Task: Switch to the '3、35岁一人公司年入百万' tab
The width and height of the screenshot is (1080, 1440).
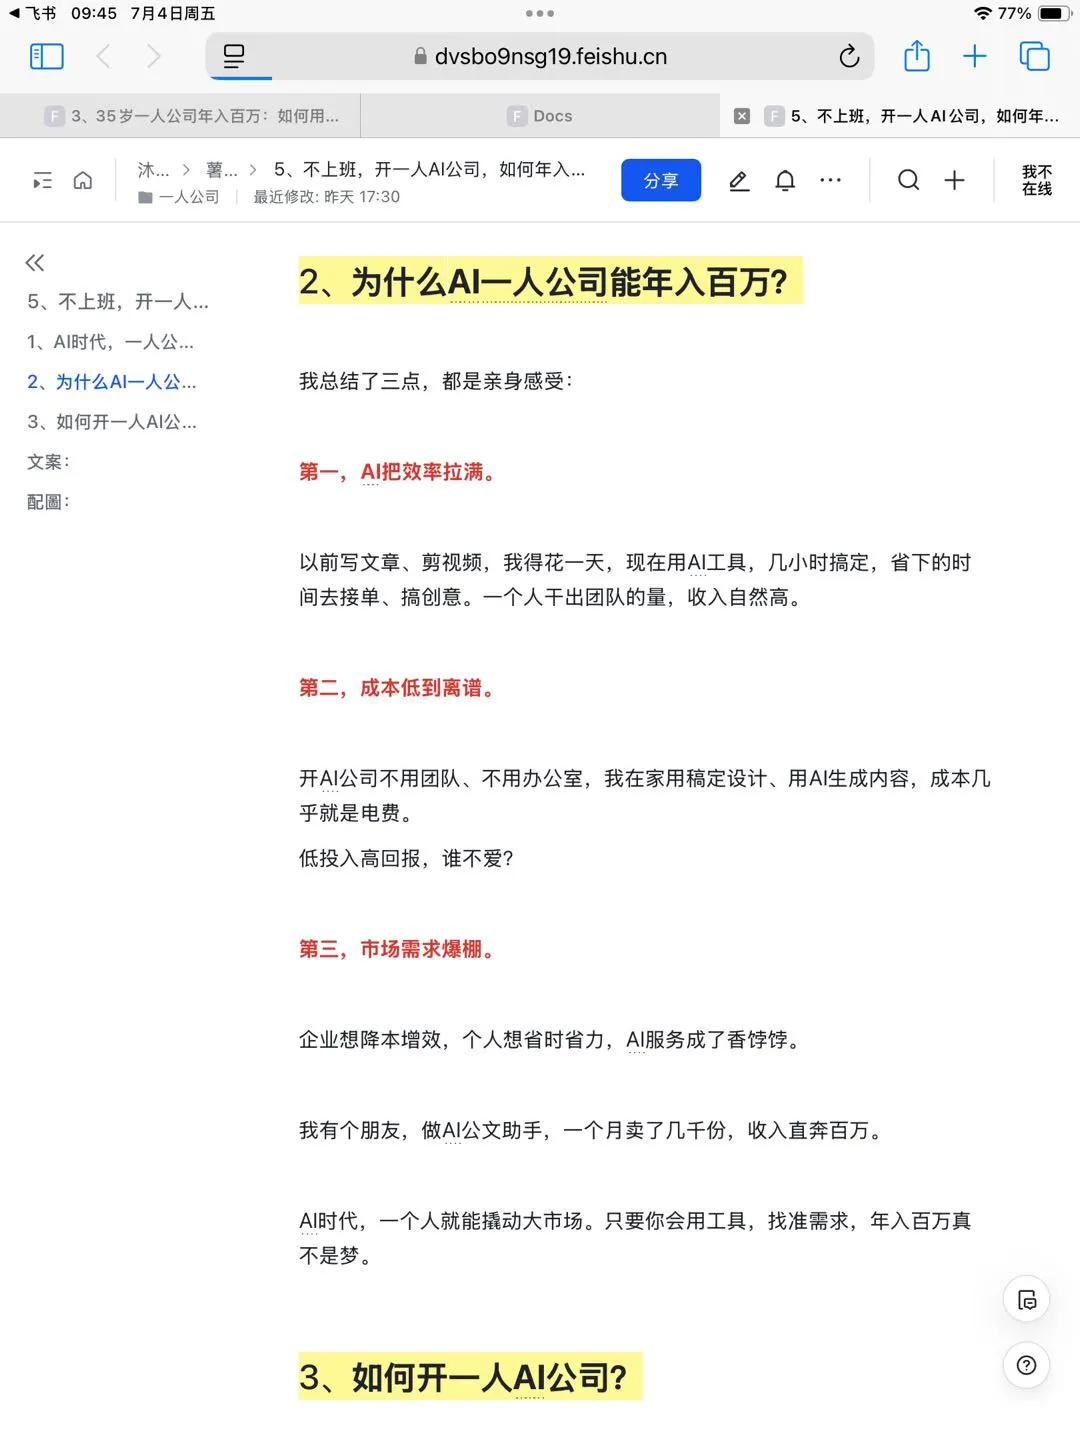Action: click(x=180, y=116)
